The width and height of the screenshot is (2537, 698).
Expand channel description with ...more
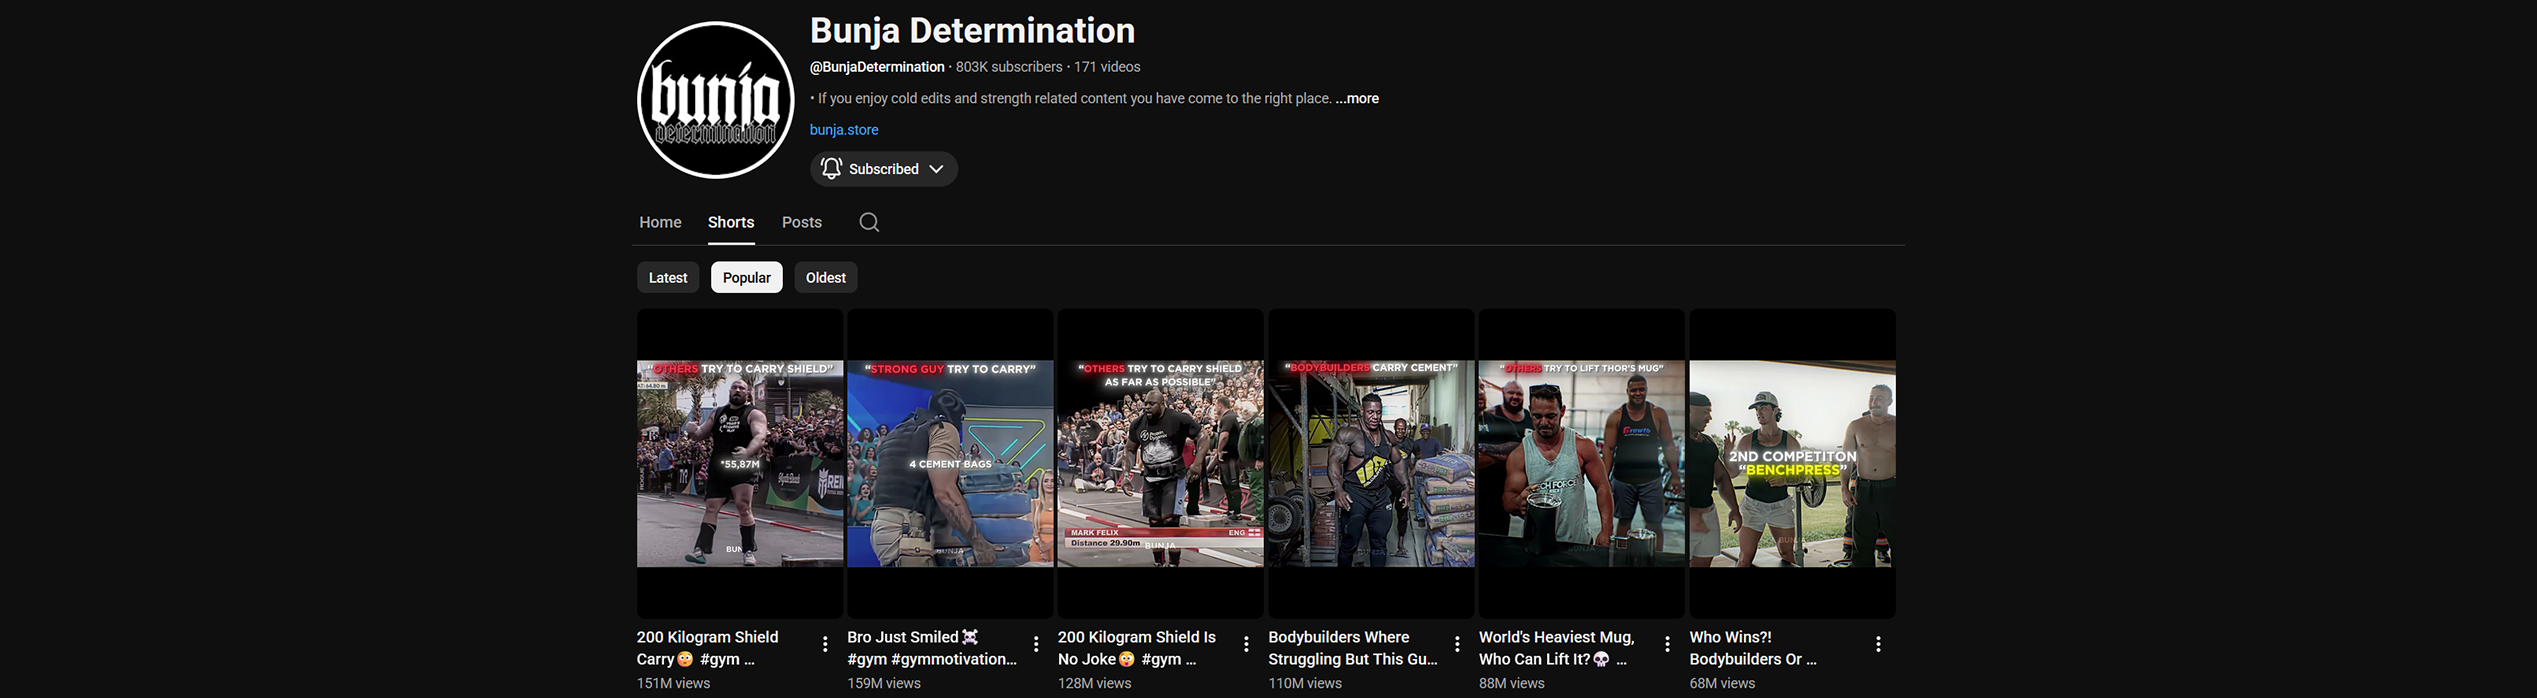(1357, 98)
